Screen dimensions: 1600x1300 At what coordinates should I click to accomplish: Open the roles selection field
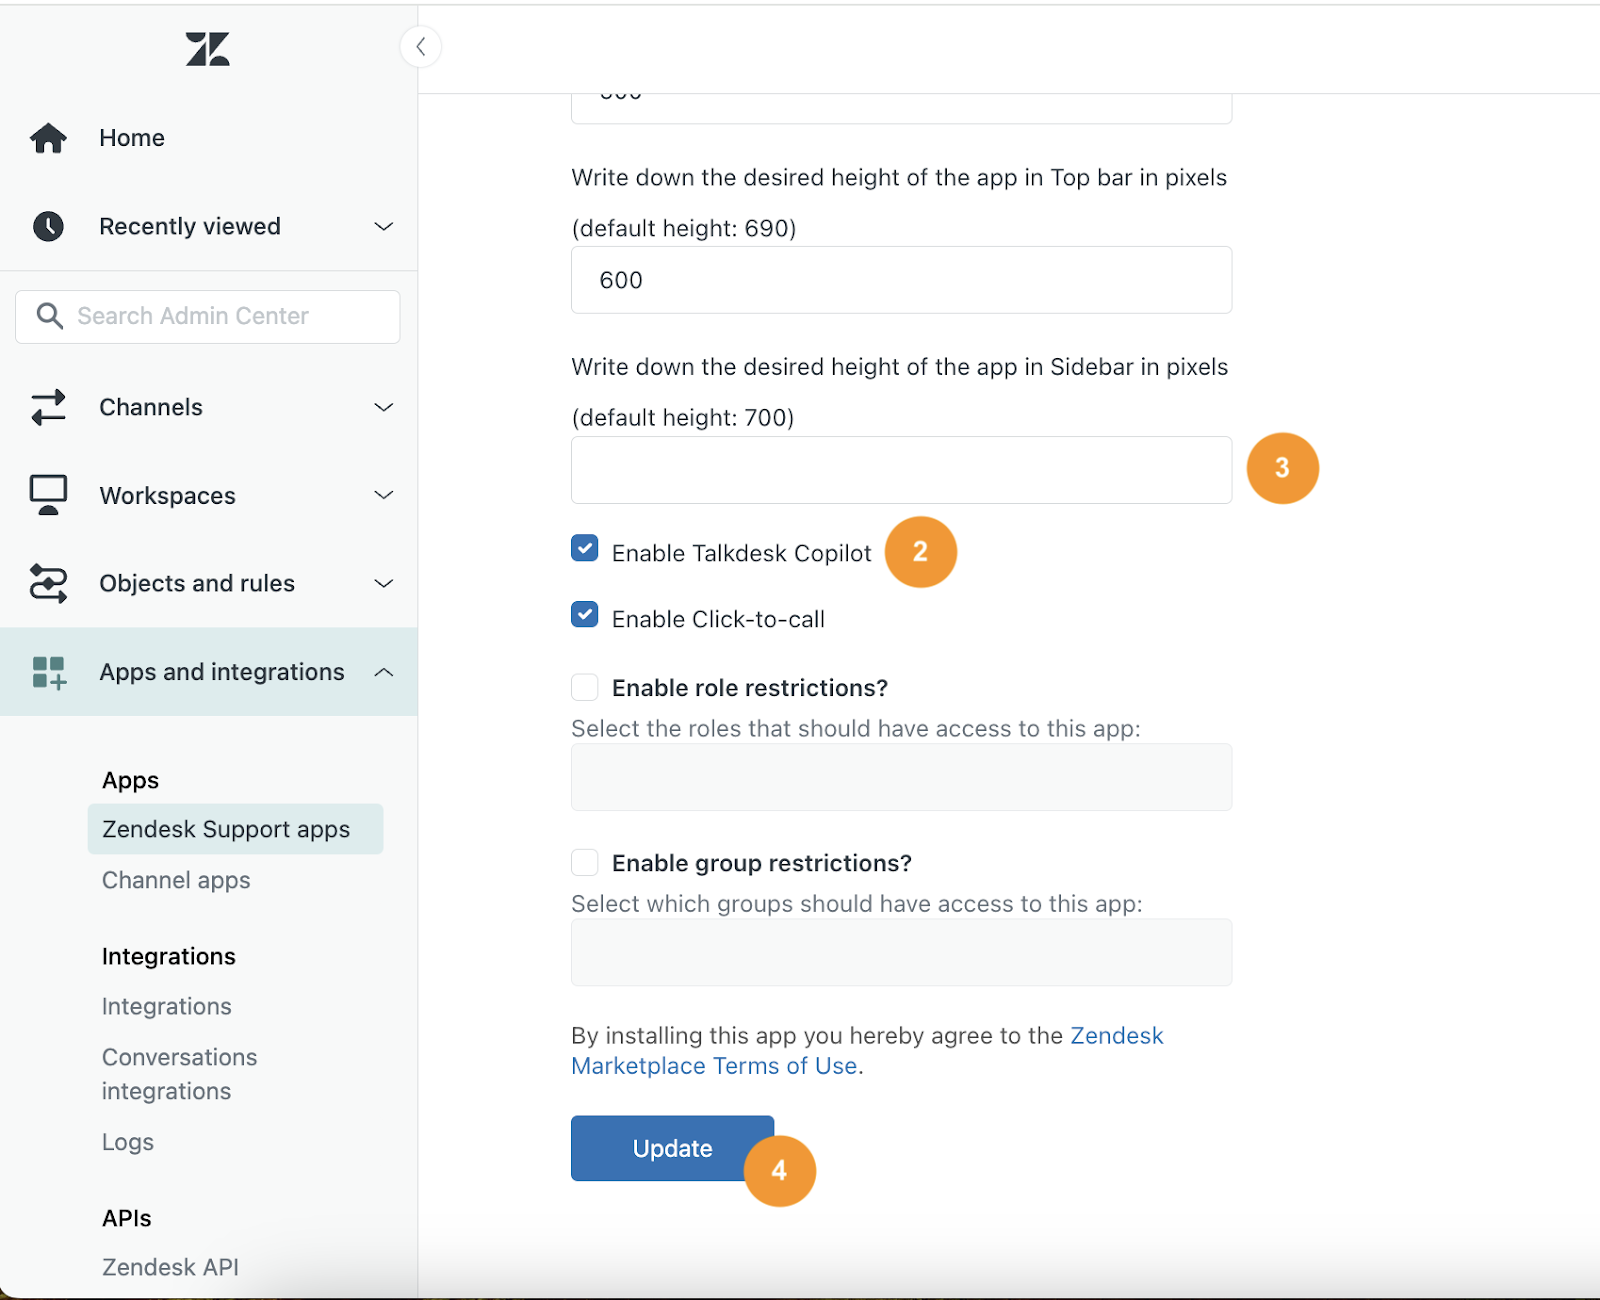(901, 777)
